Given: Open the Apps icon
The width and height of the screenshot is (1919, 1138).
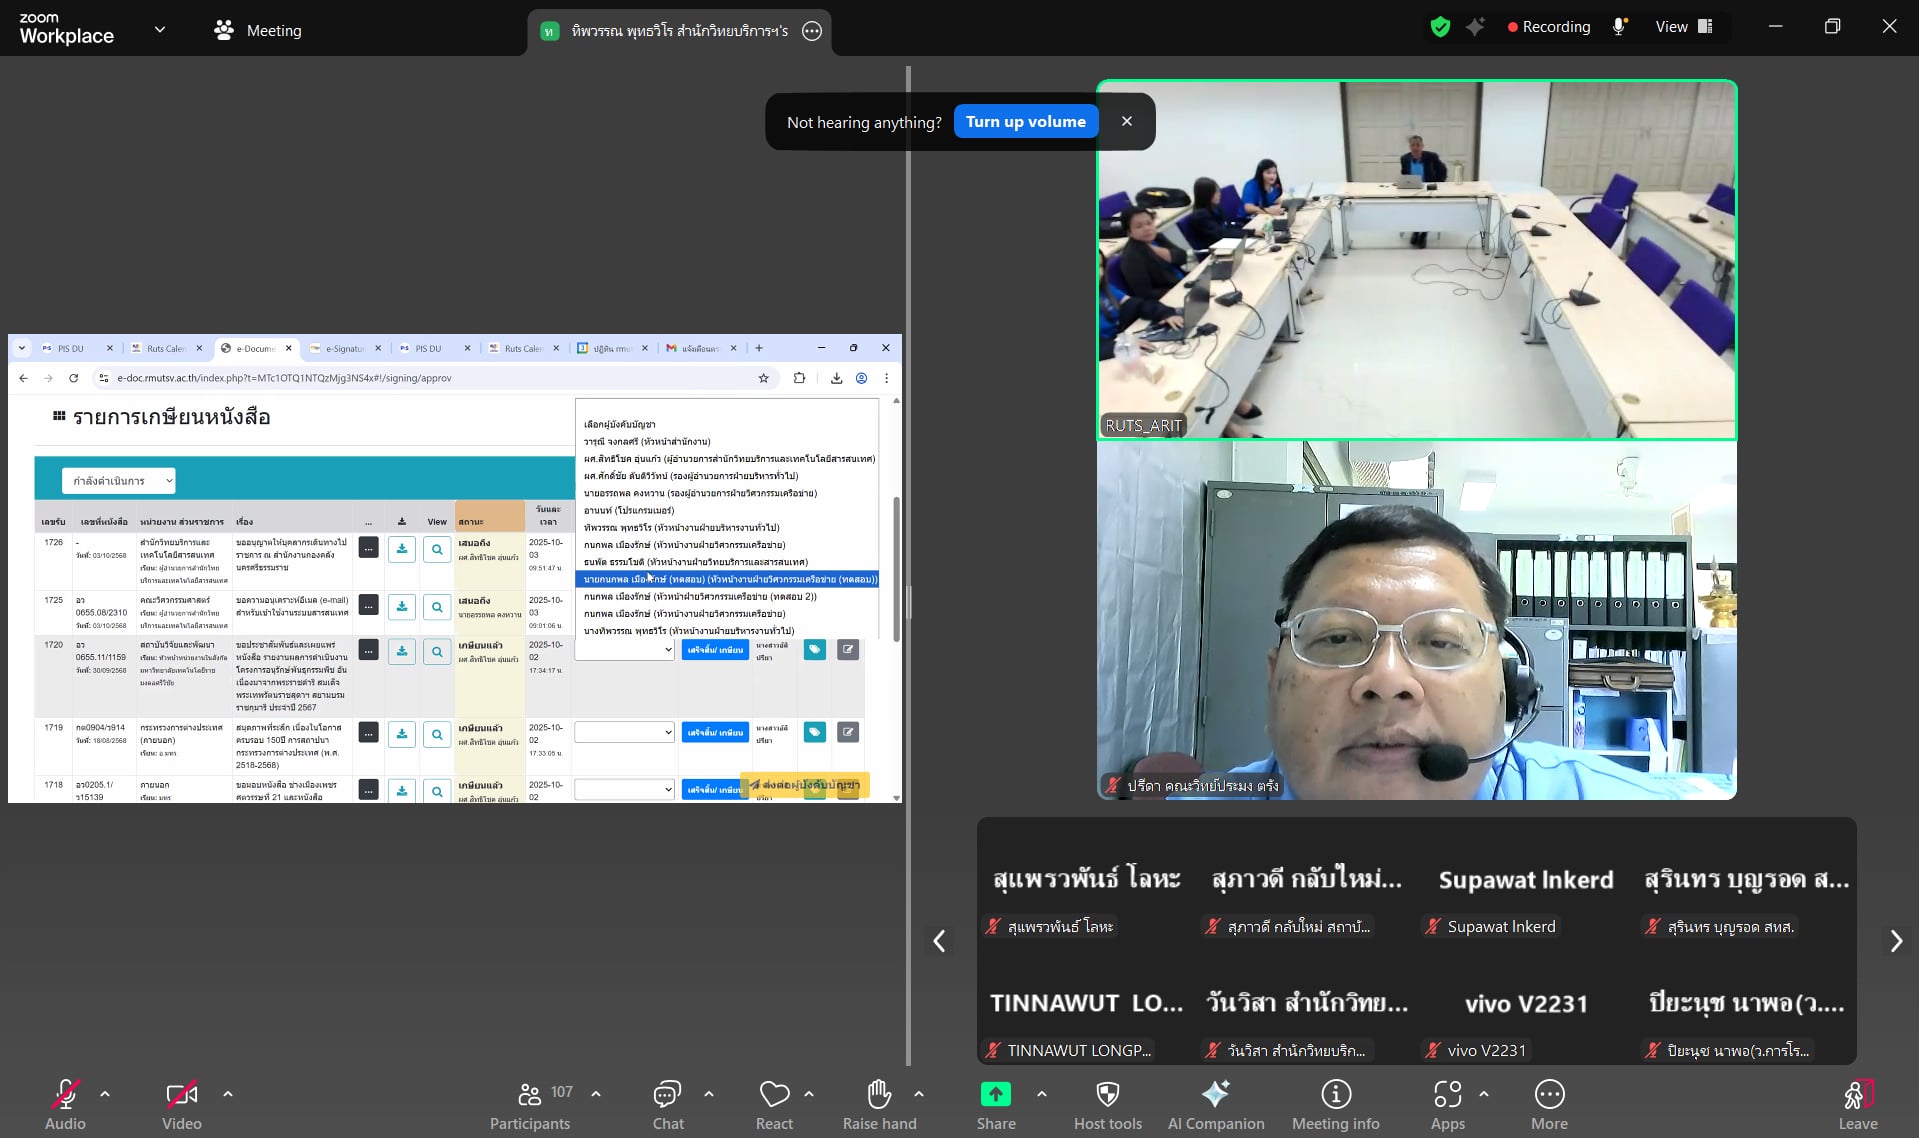Looking at the screenshot, I should [1447, 1095].
